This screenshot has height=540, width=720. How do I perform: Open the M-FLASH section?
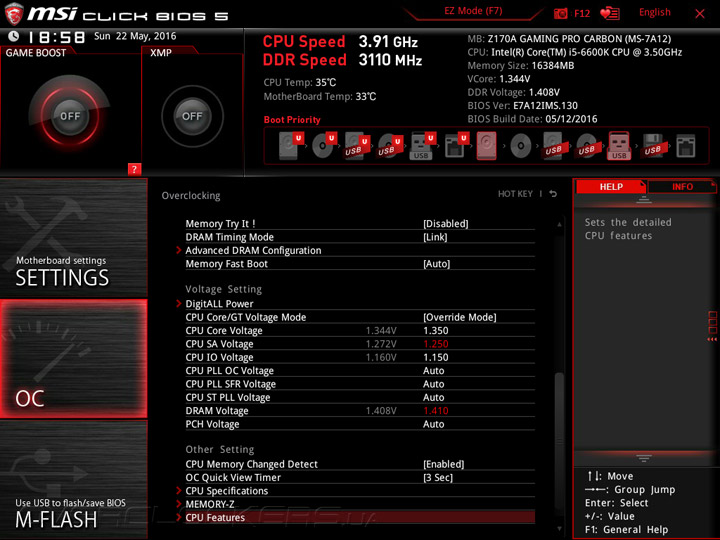click(x=73, y=480)
